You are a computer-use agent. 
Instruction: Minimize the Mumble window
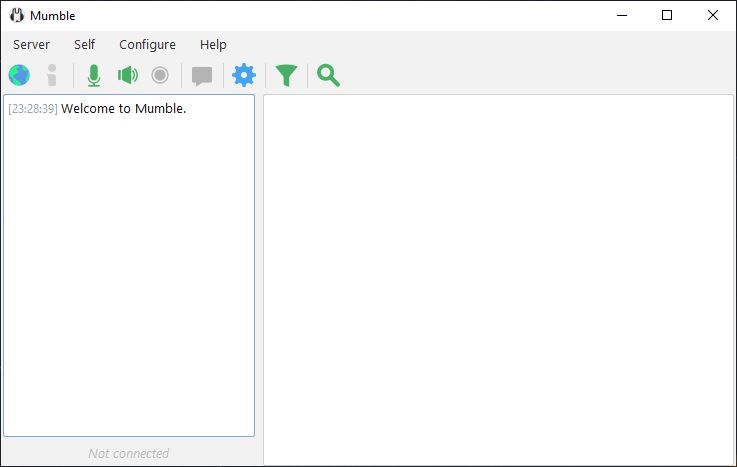click(x=622, y=16)
